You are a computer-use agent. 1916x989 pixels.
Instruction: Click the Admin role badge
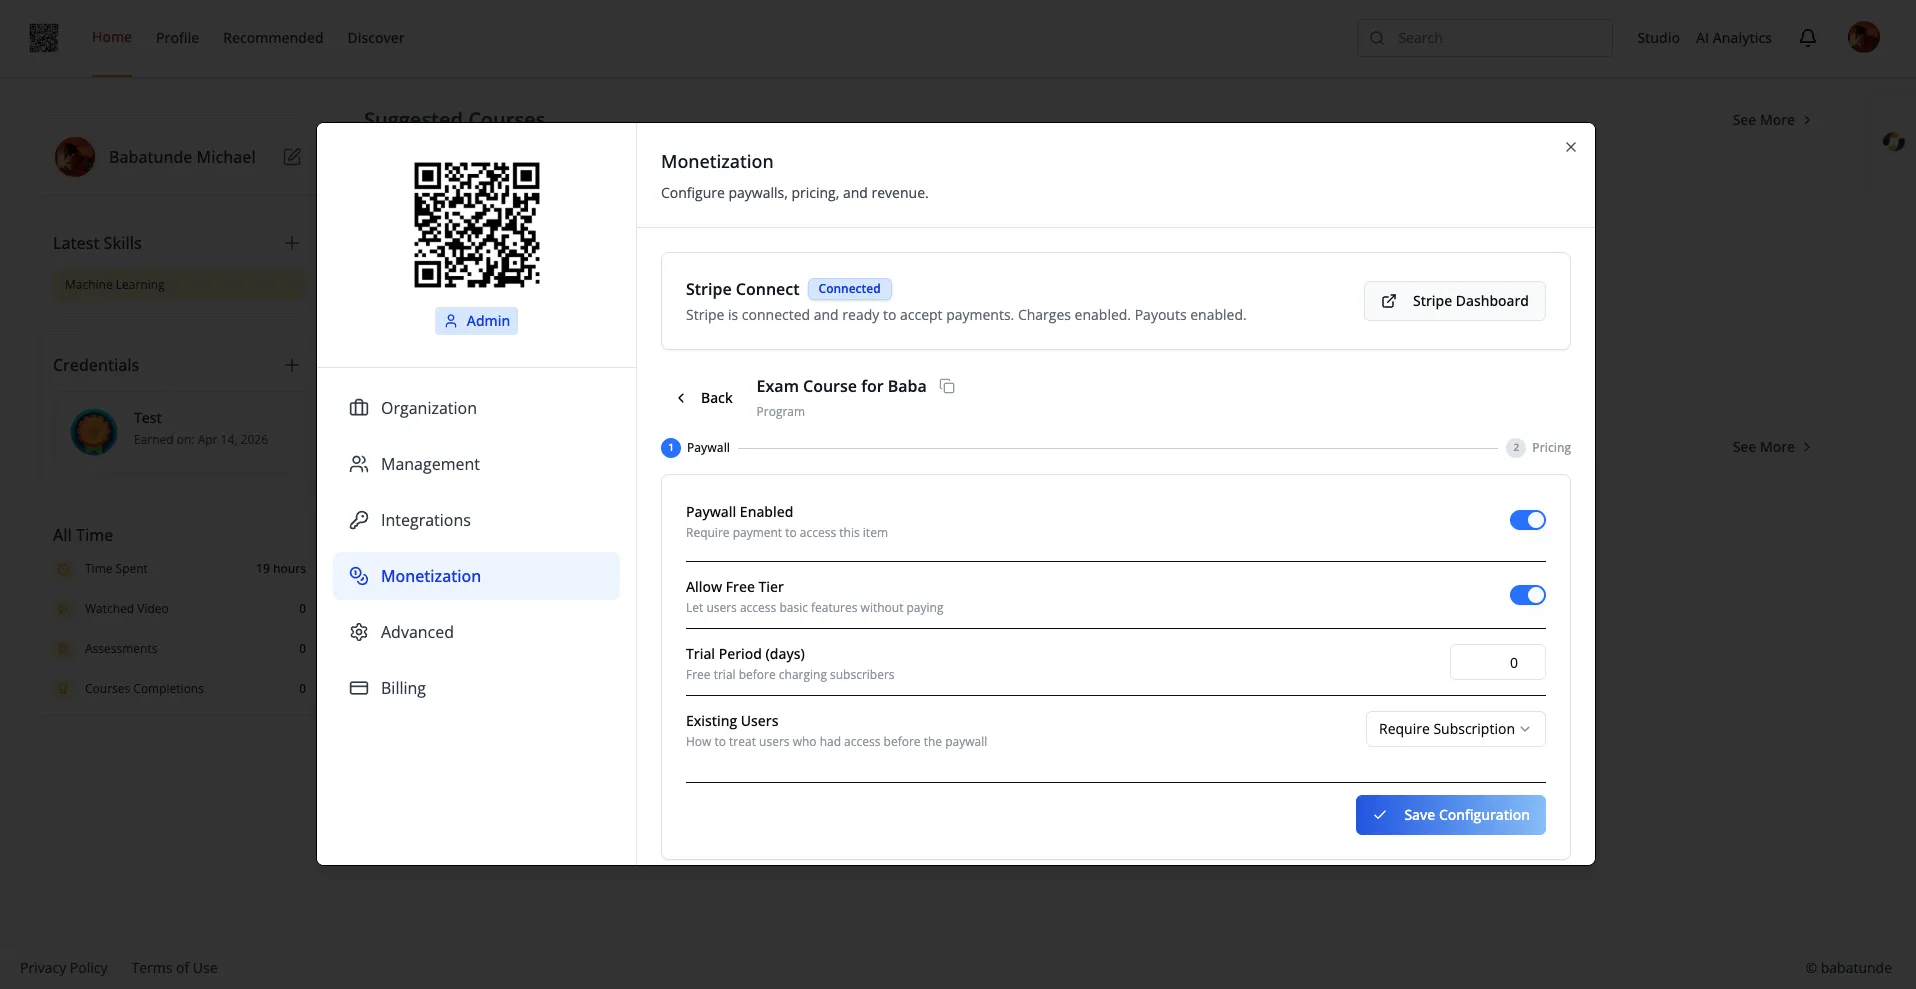pos(477,321)
